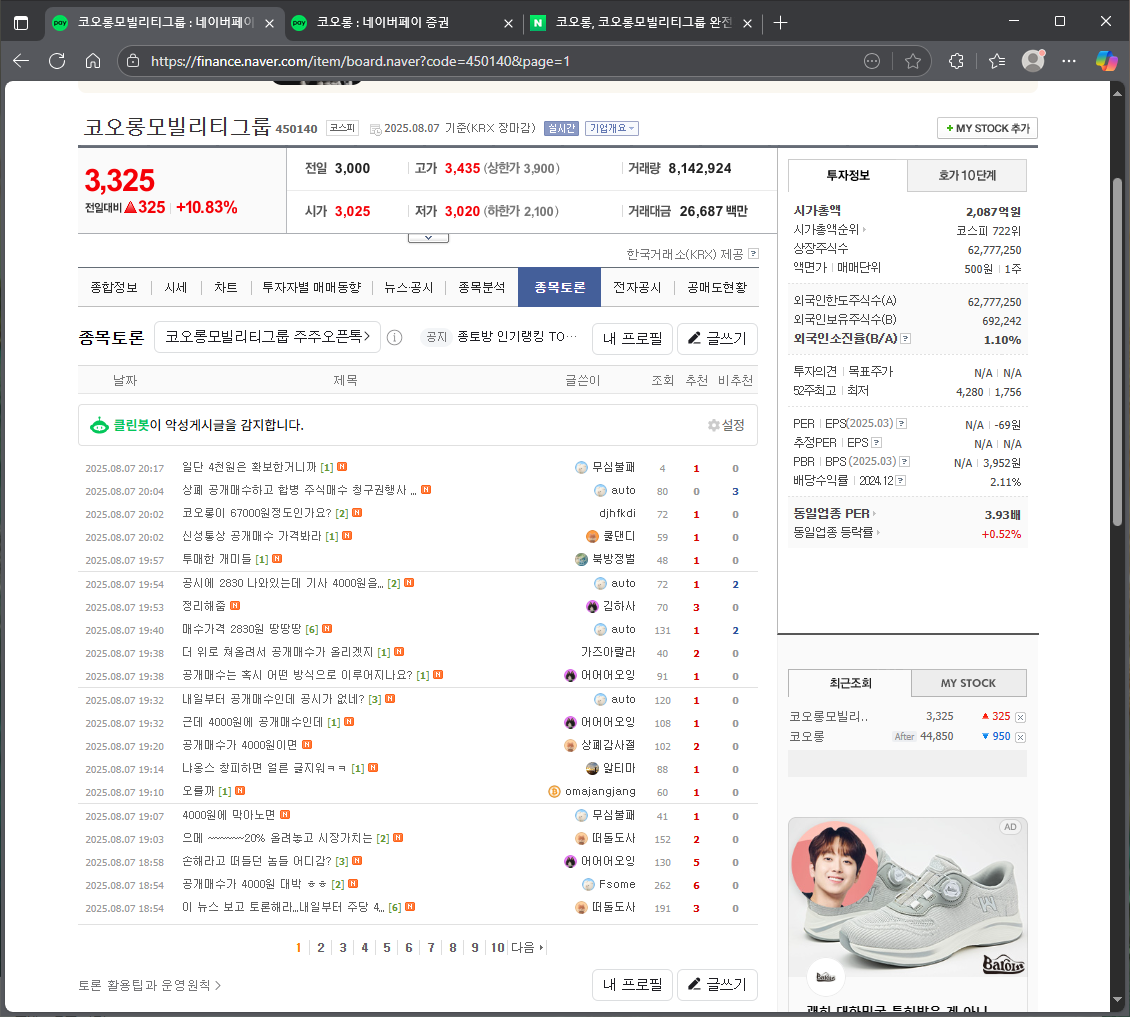Expand 시가총액순위 arrow

pyautogui.click(x=864, y=230)
